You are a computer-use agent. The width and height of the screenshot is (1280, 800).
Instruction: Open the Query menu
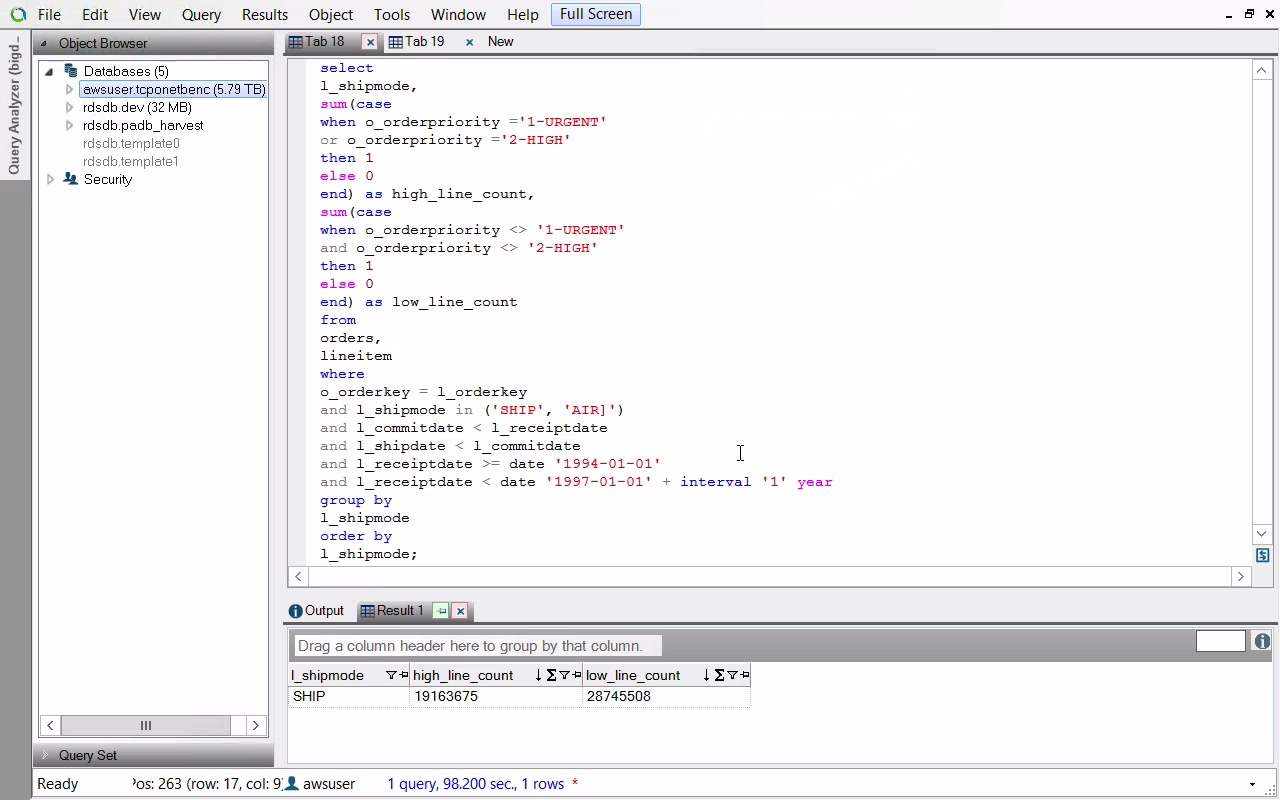(x=201, y=15)
